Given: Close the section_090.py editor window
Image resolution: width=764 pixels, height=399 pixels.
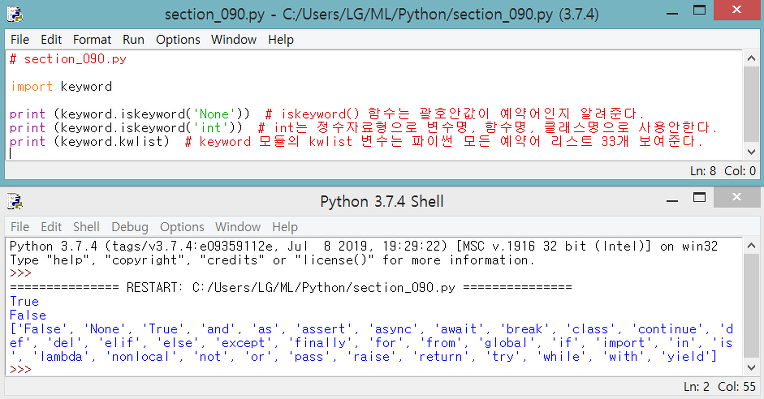Looking at the screenshot, I should pos(736,10).
